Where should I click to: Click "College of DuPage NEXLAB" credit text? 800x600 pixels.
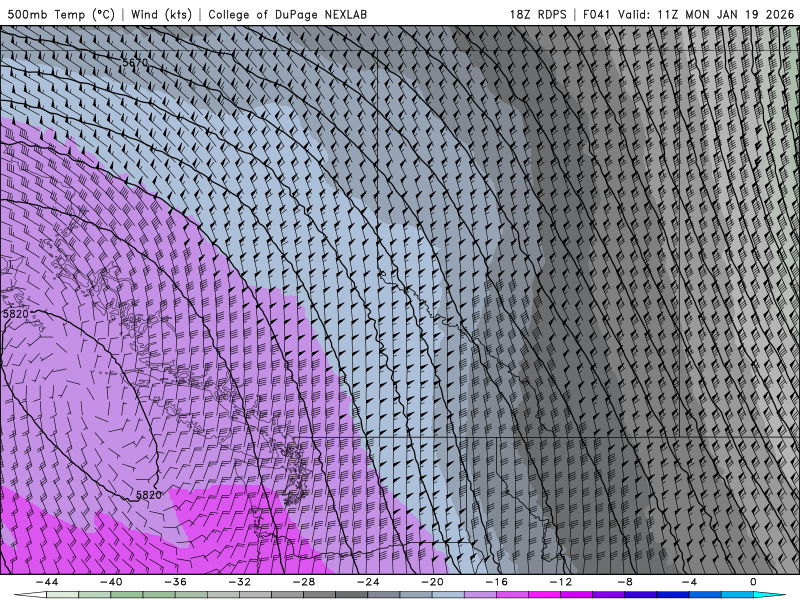point(287,14)
